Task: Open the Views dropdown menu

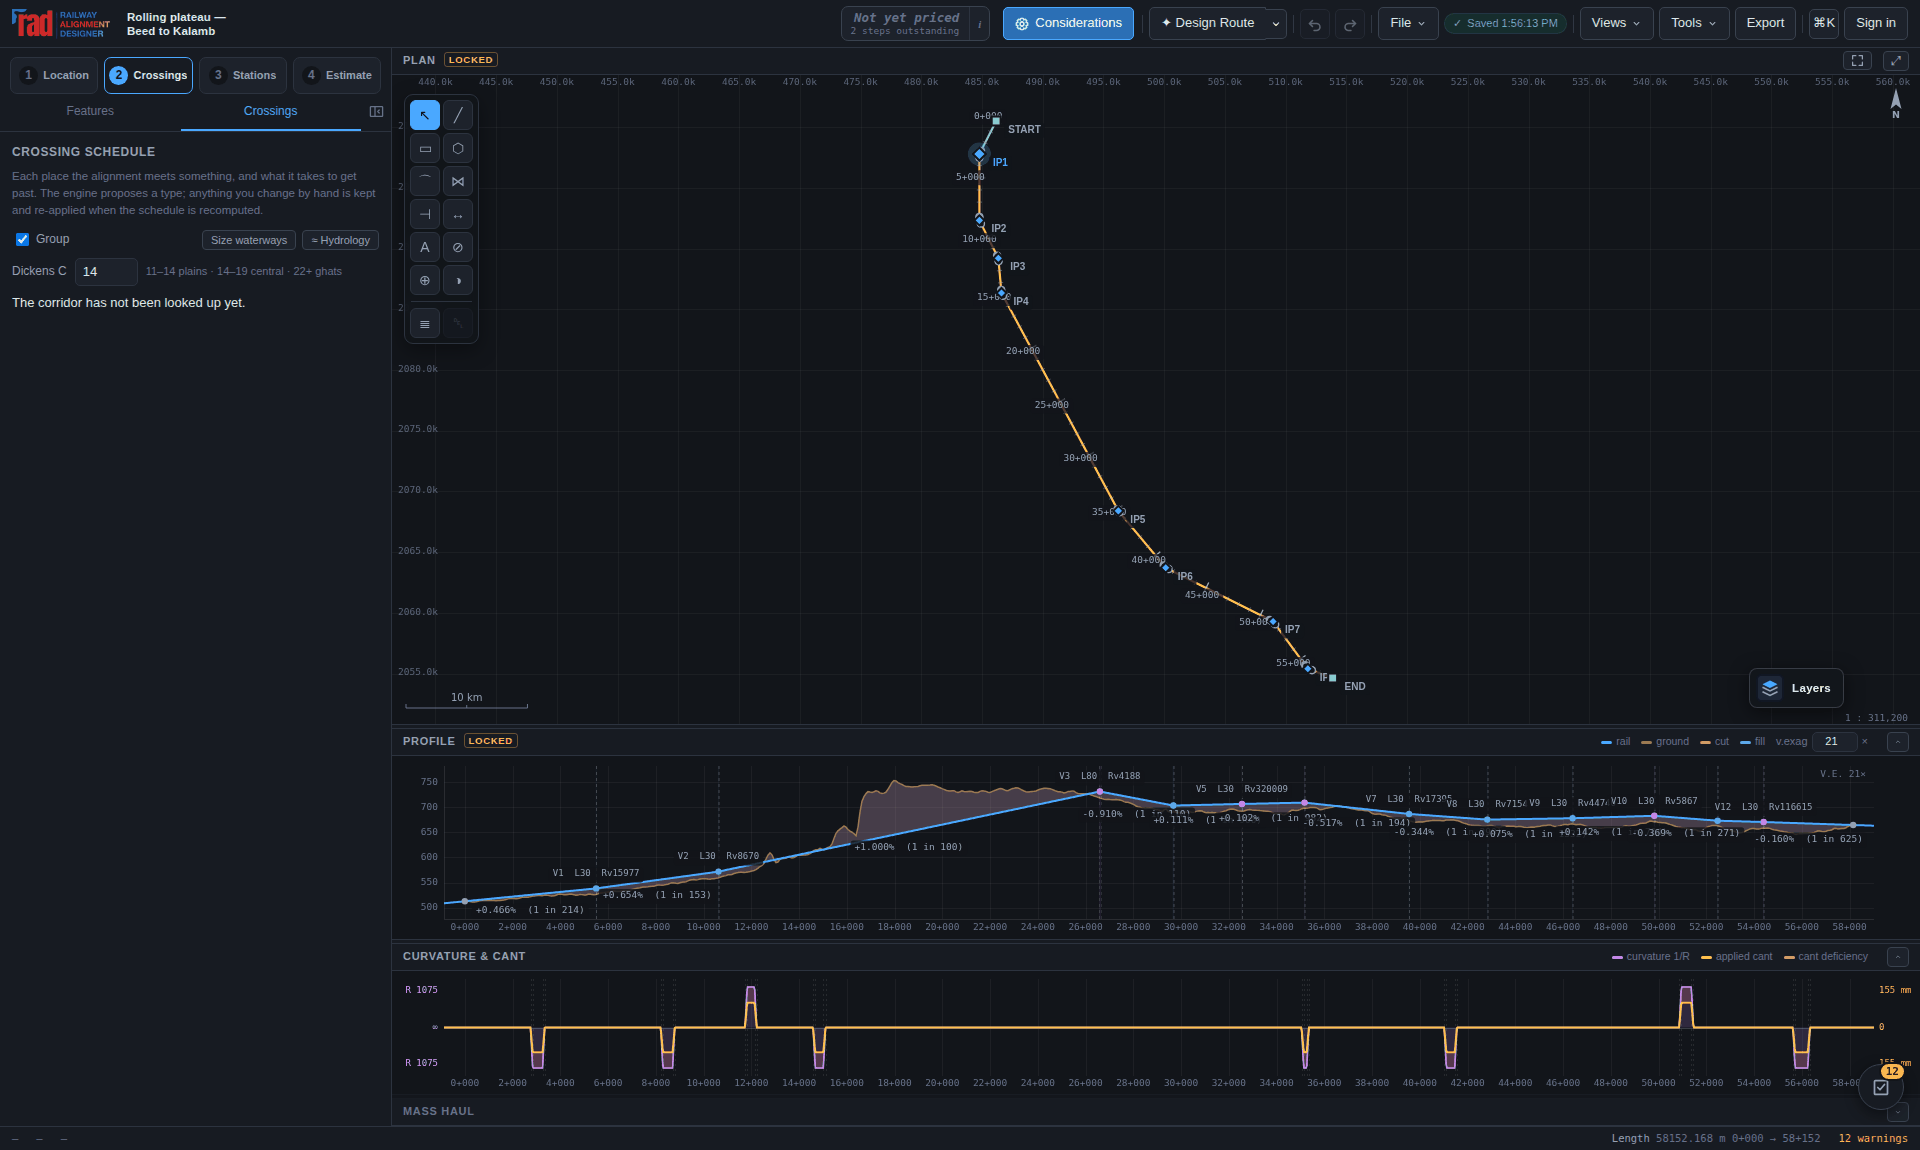Action: pos(1616,23)
